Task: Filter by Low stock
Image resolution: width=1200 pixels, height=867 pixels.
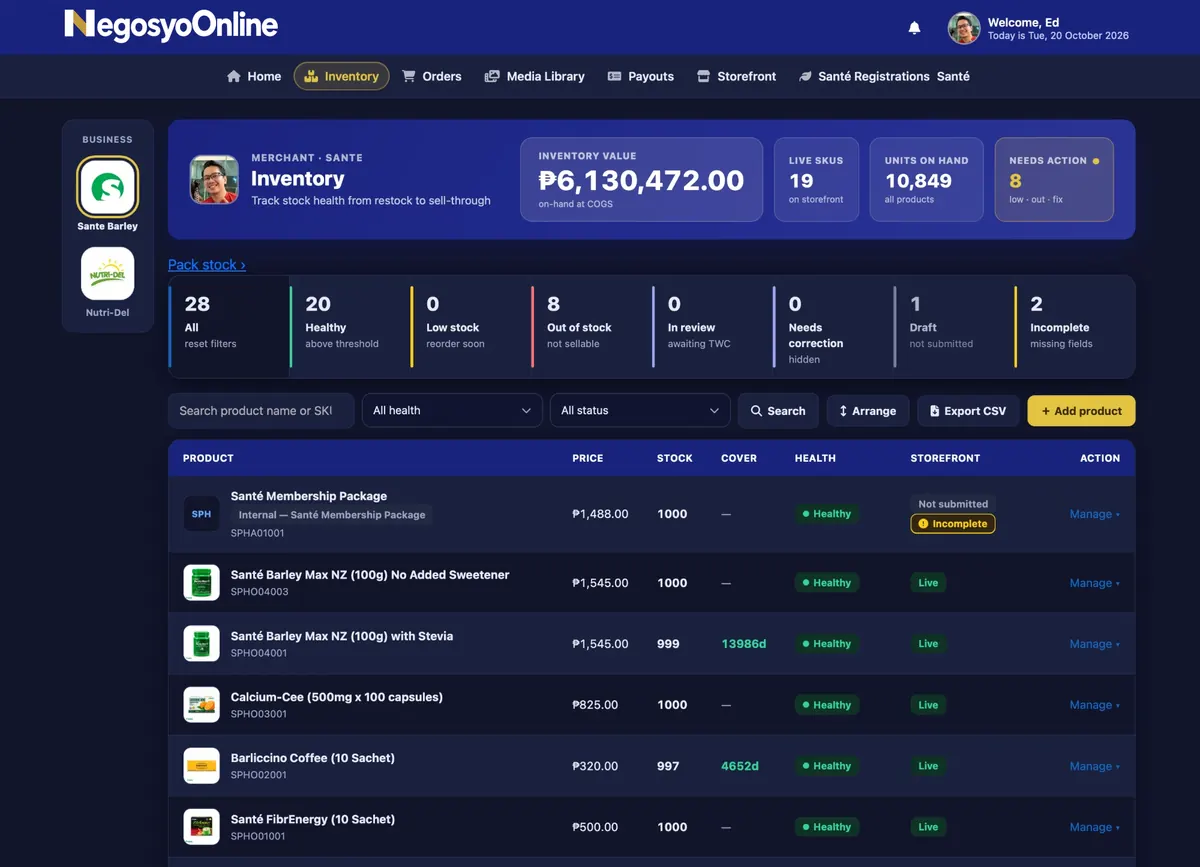Action: click(x=470, y=326)
